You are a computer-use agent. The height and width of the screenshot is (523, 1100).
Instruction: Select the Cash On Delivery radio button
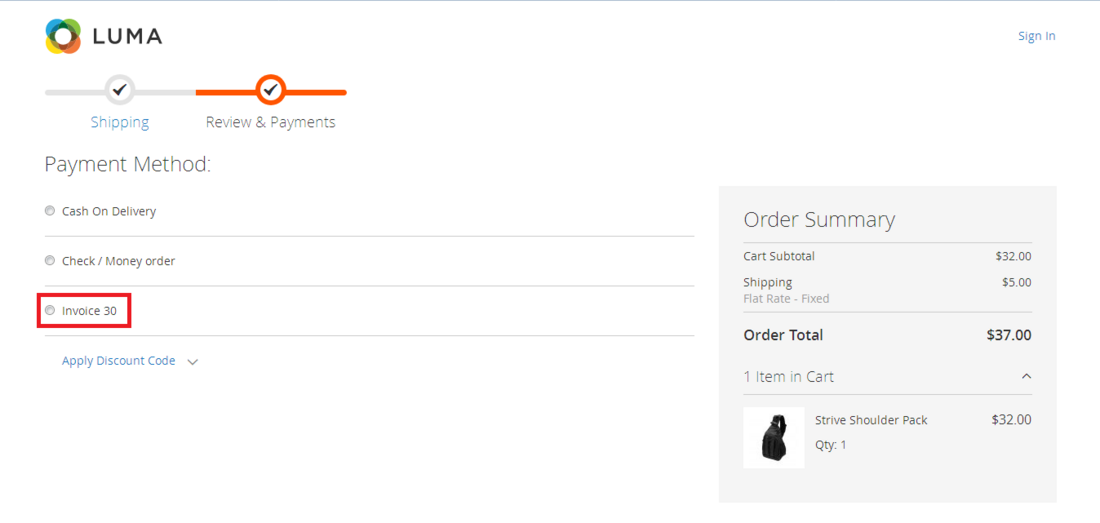pos(50,211)
